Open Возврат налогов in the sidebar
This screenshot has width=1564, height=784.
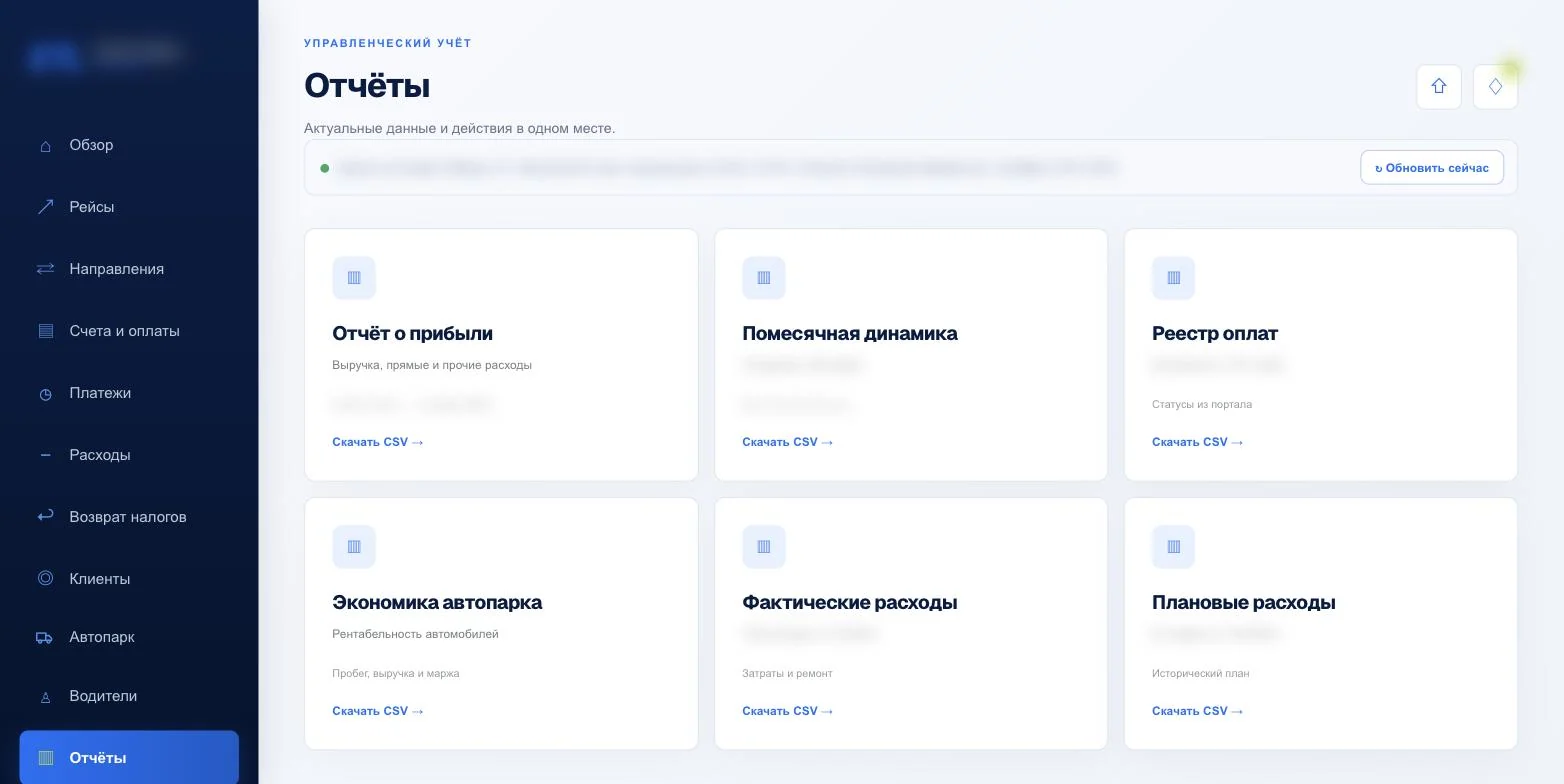[x=129, y=517]
